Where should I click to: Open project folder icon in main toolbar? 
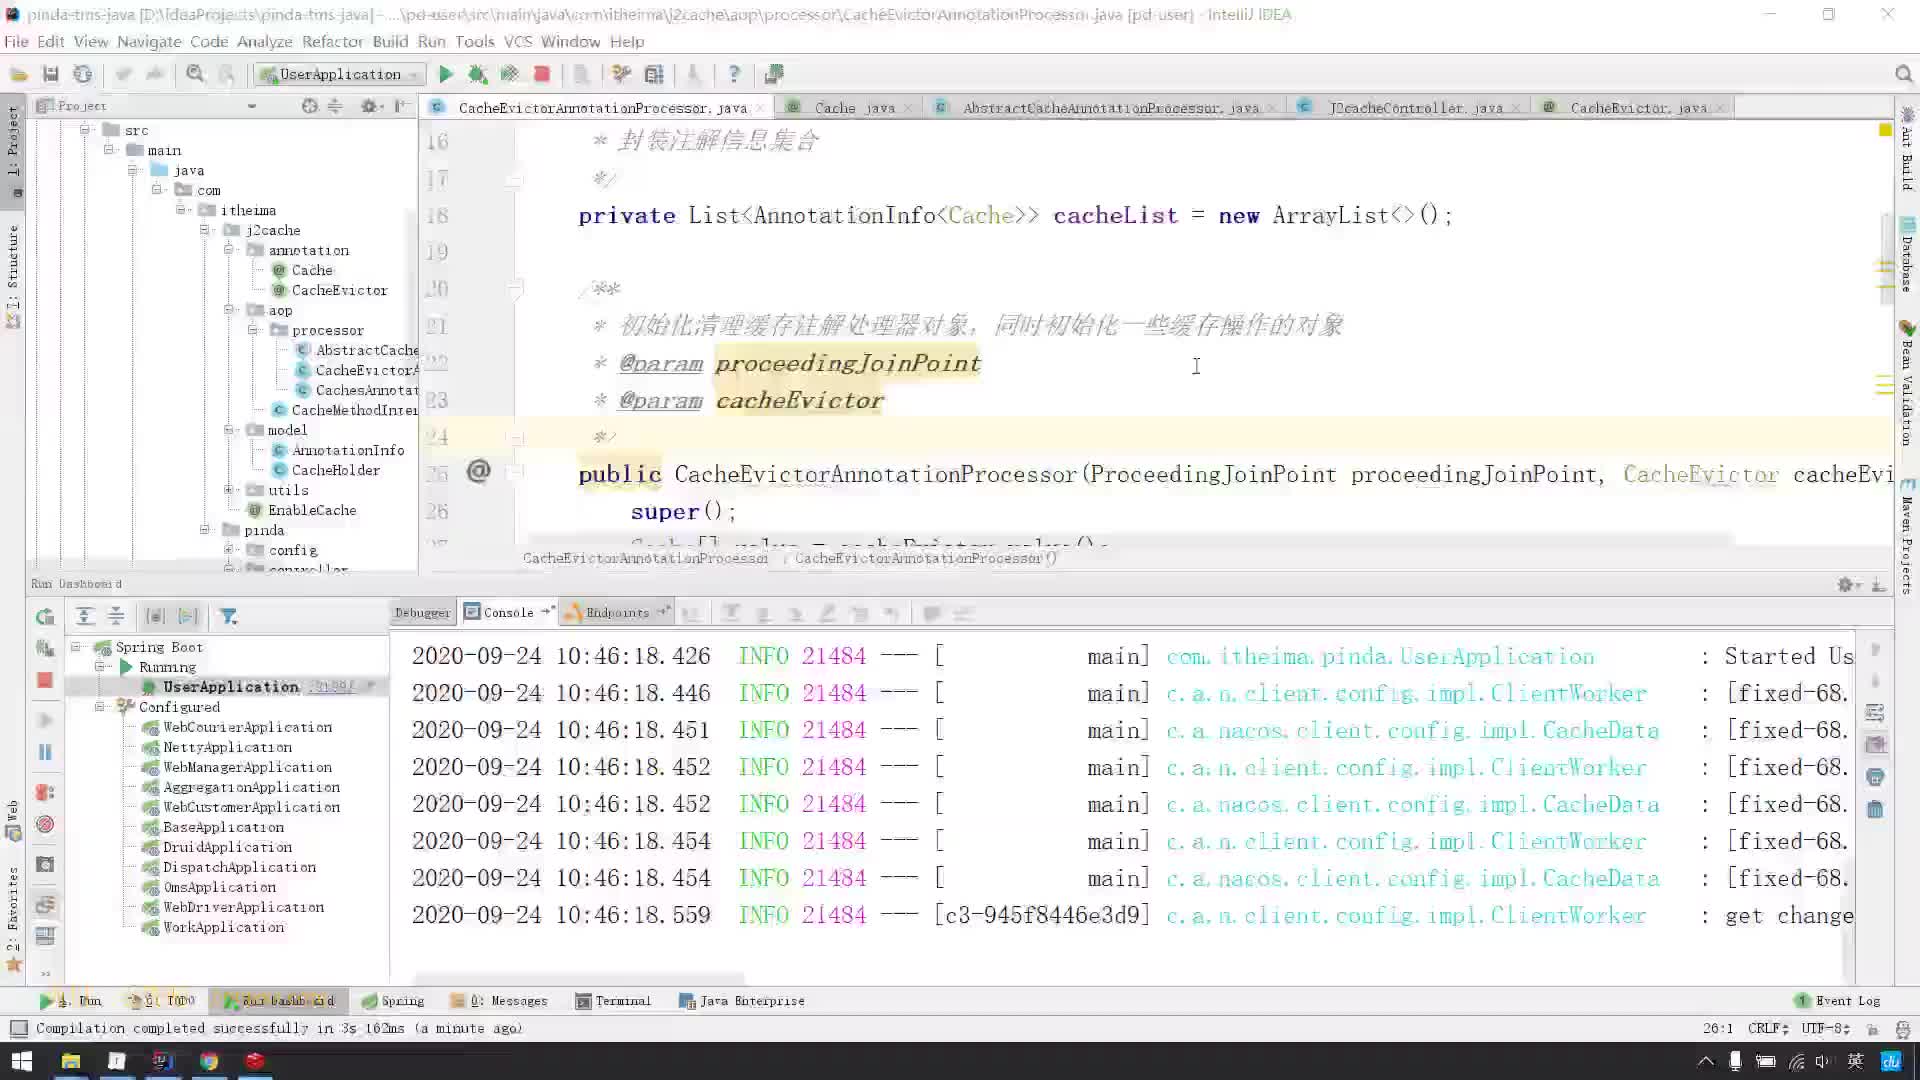coord(19,74)
